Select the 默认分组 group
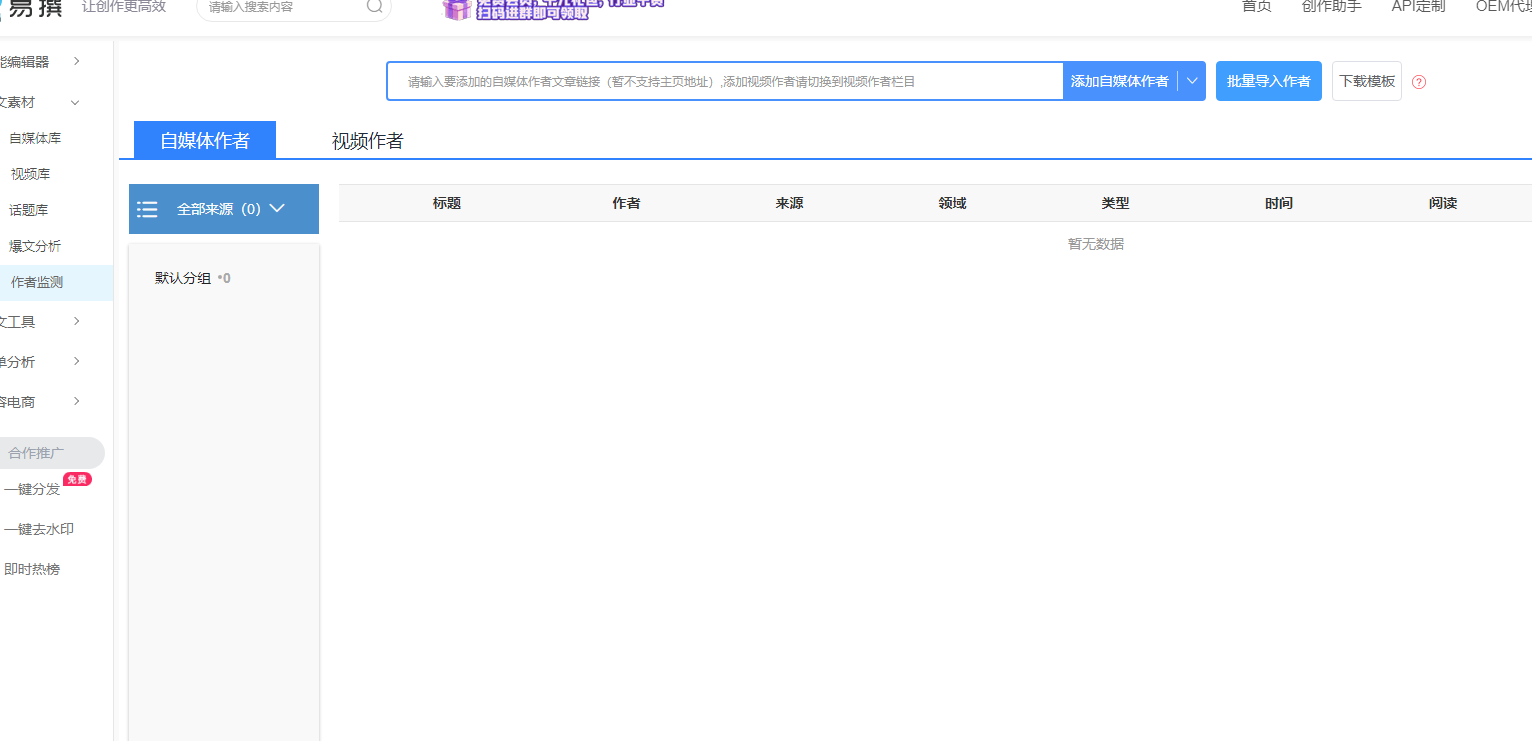Image resolution: width=1532 pixels, height=741 pixels. point(182,278)
